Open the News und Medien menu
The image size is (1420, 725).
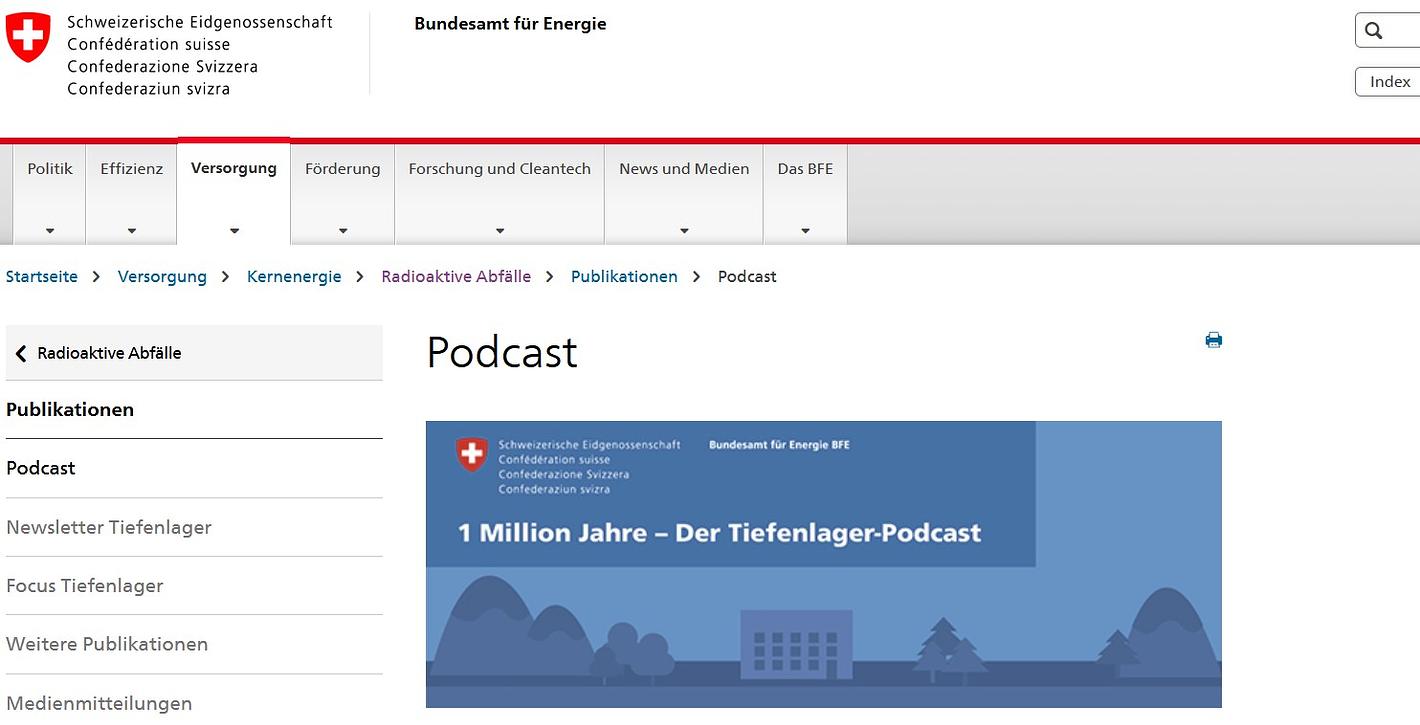click(x=684, y=169)
